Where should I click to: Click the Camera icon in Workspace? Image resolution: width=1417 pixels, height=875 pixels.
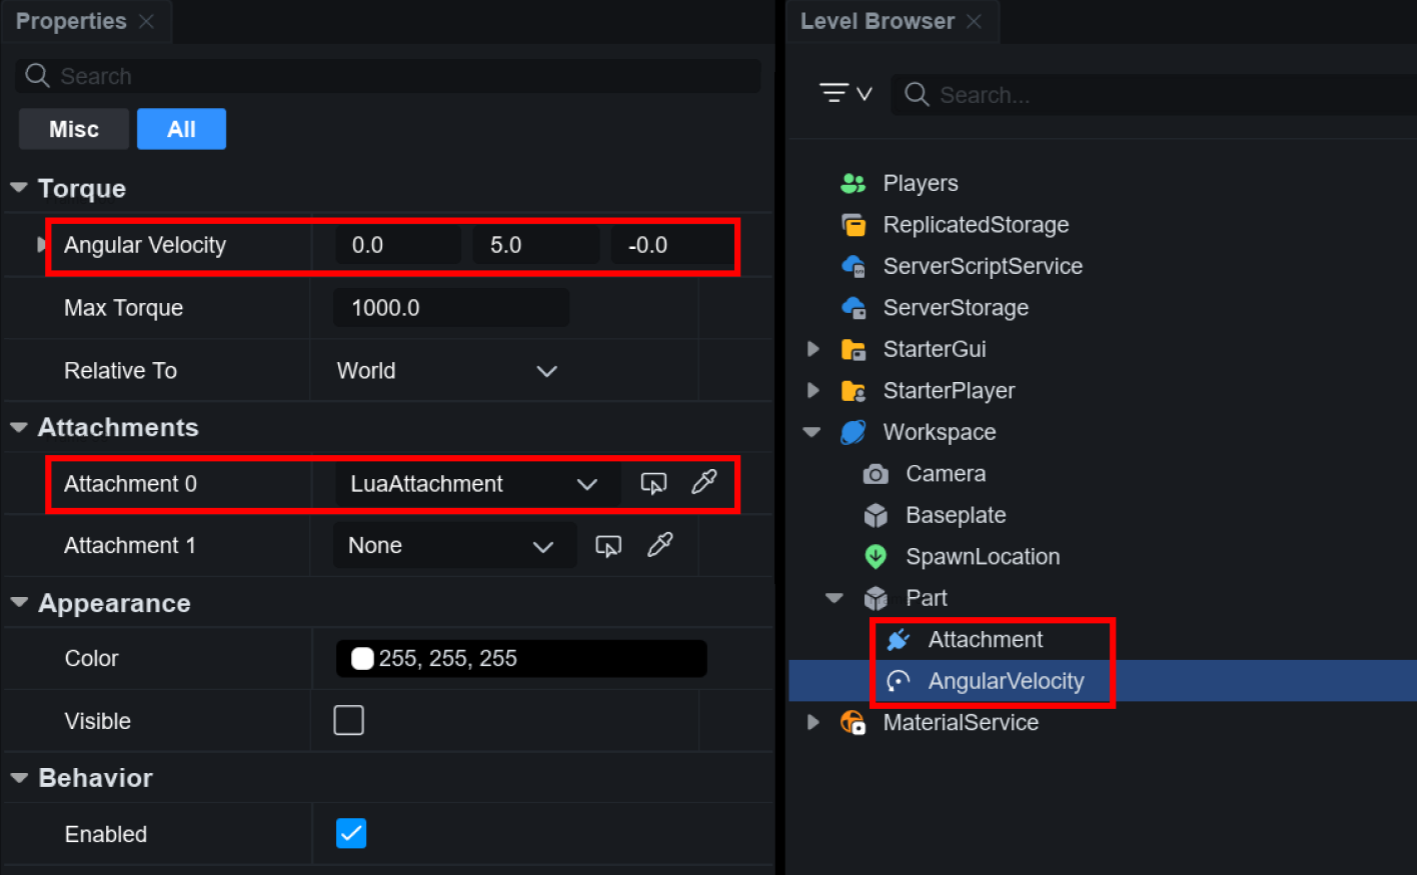click(x=876, y=474)
